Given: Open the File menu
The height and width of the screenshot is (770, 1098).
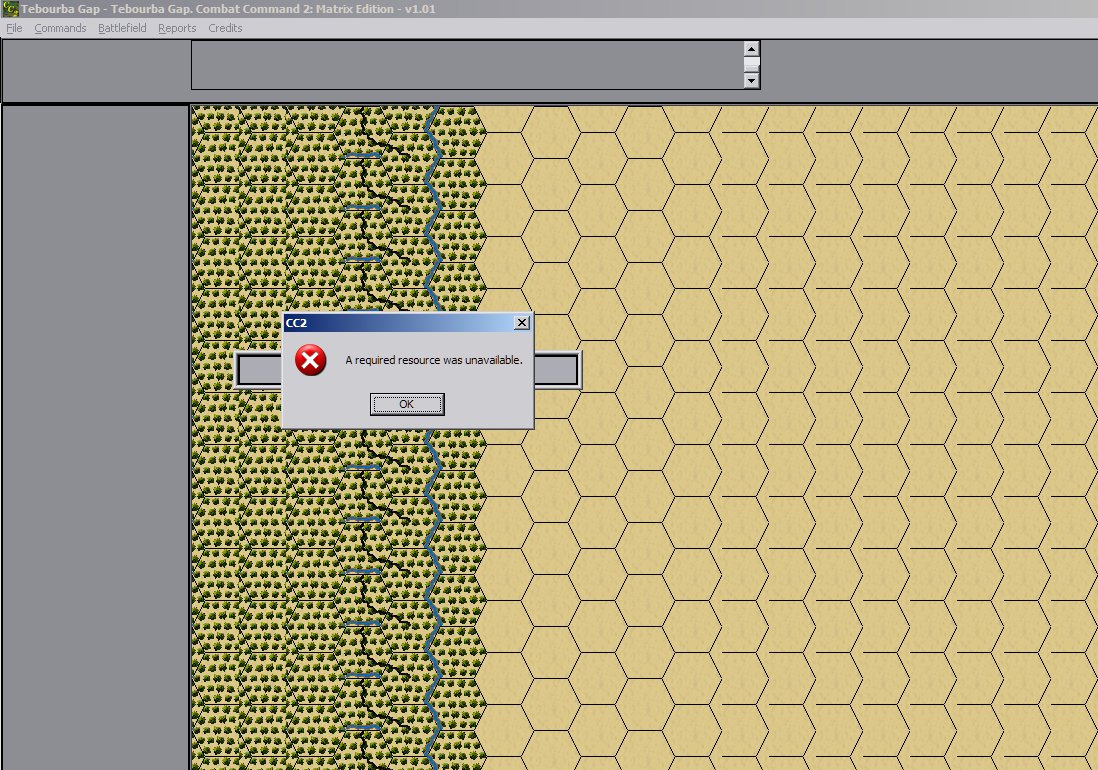Looking at the screenshot, I should click(x=14, y=28).
